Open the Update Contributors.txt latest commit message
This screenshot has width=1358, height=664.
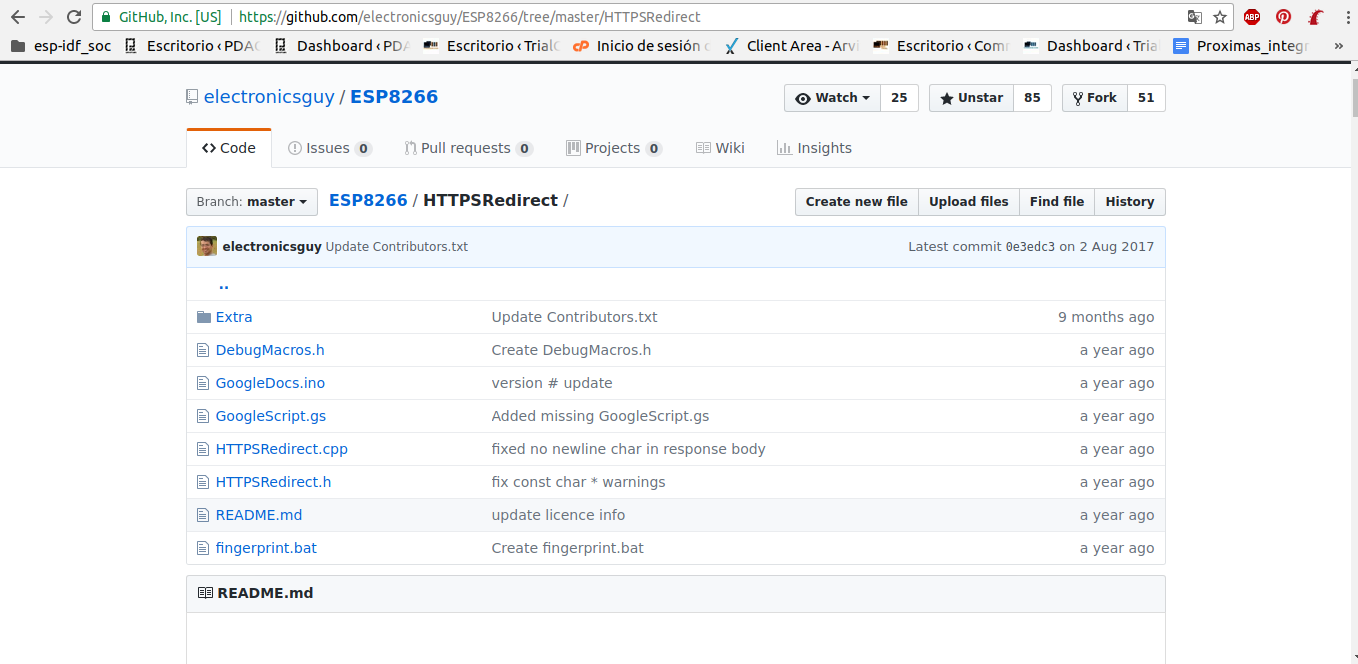tap(397, 247)
